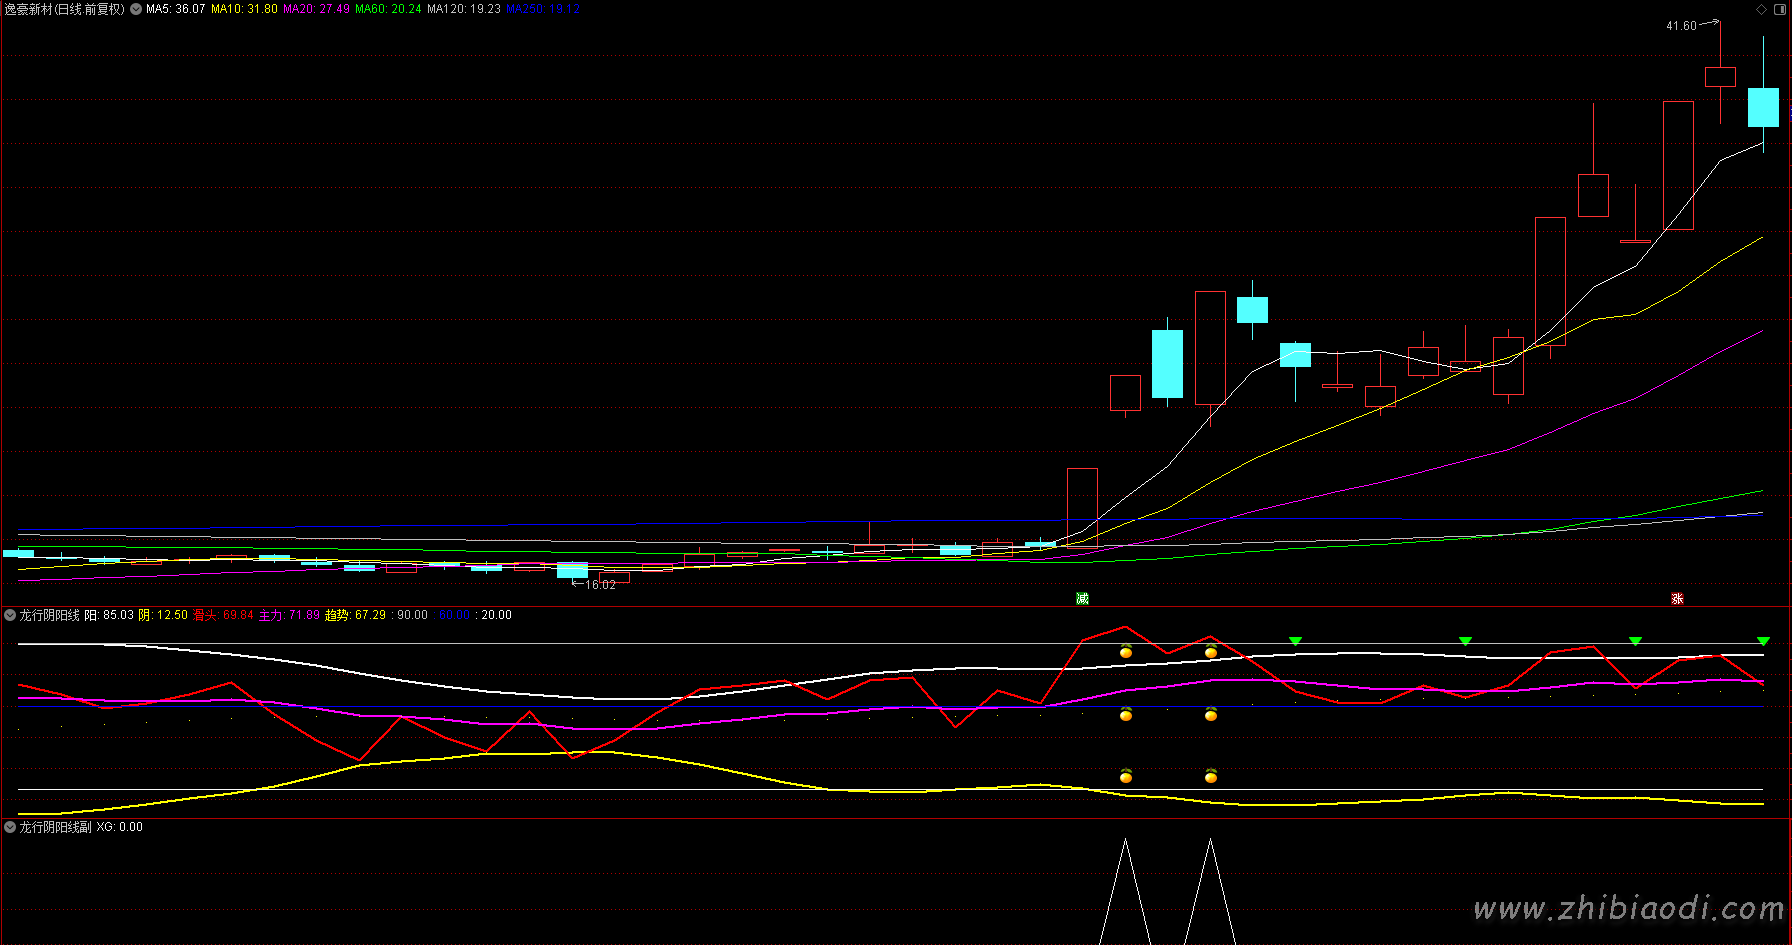
Task: Expand the 龙行阴阳线副 indicator dropdown arrow
Action: point(10,827)
